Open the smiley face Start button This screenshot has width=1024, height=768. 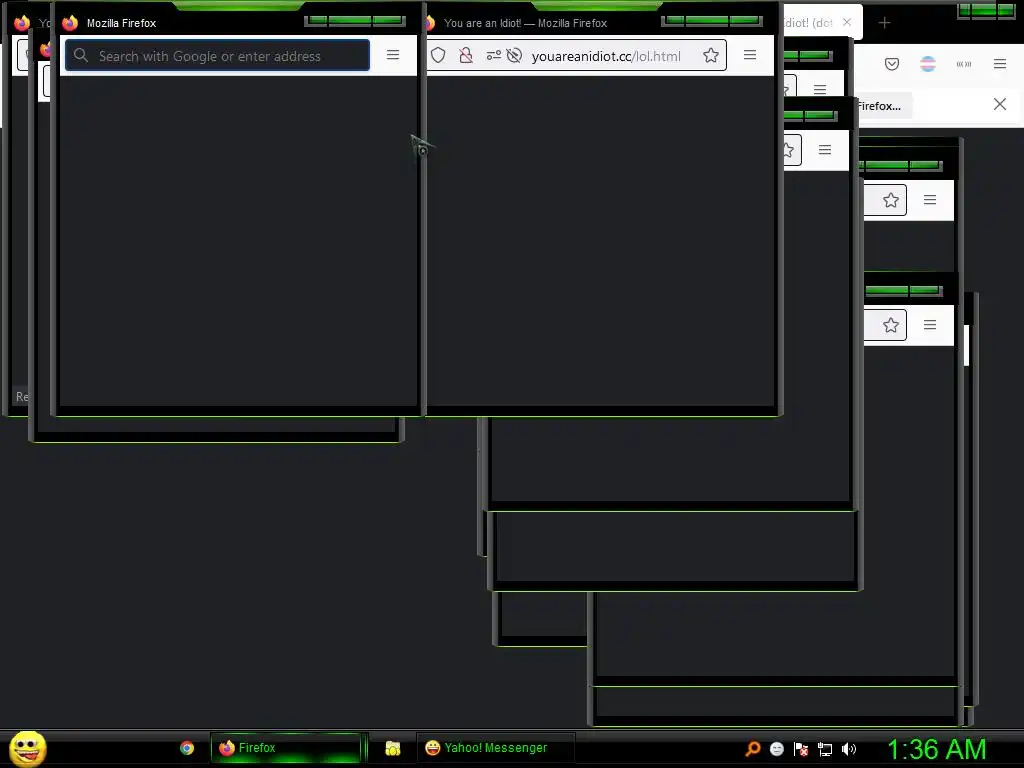(x=27, y=748)
